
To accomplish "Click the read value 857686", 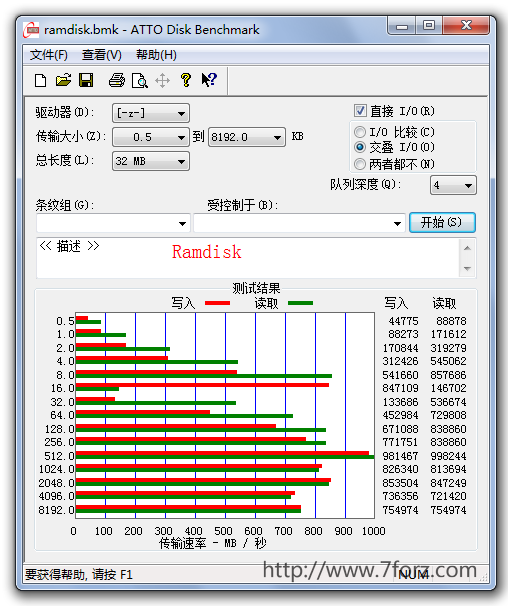I will 448,375.
